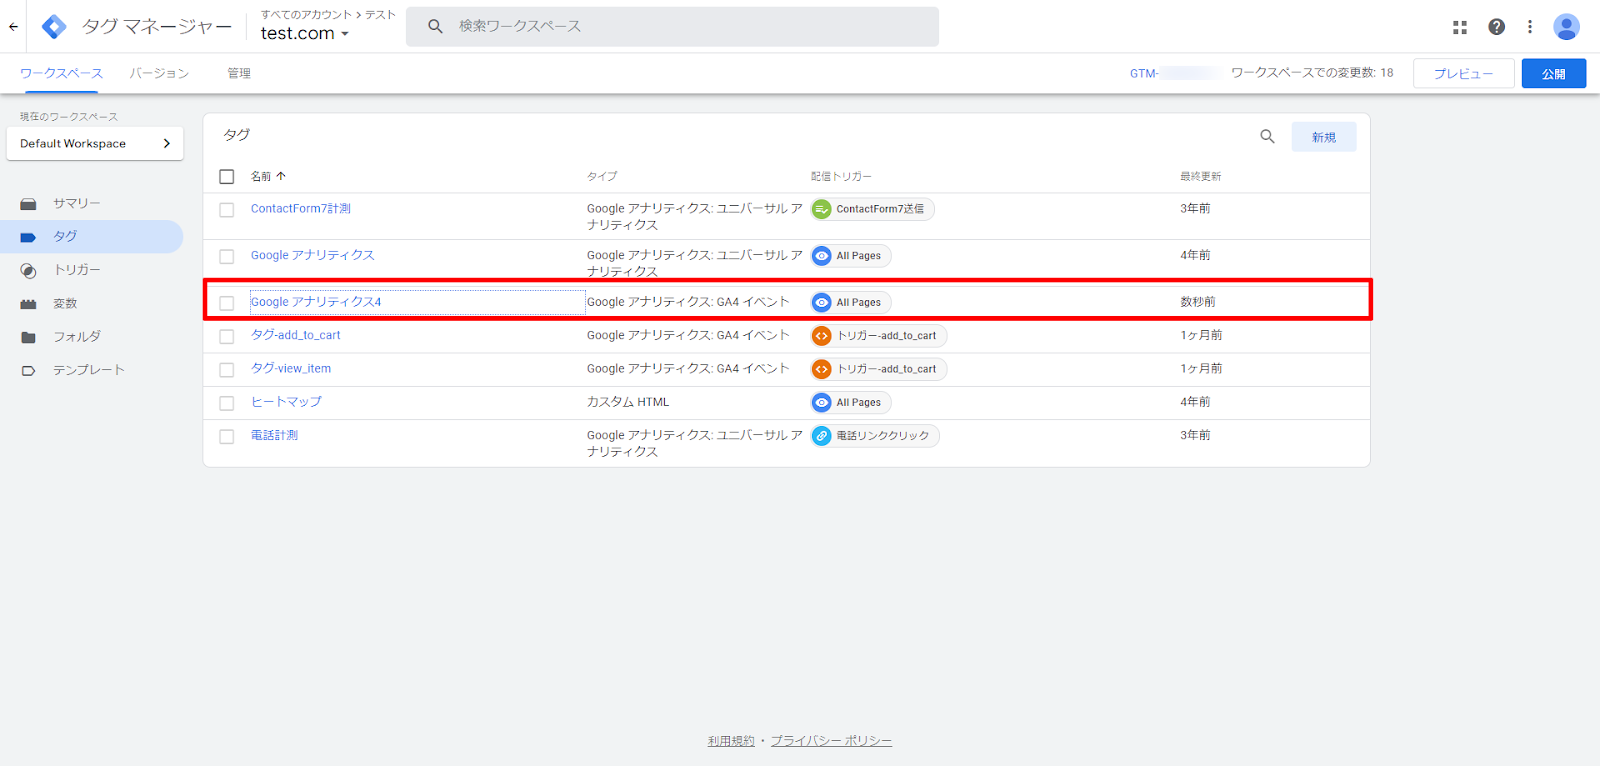Click the すべてのアカウント breadcrumb
This screenshot has height=766, width=1600.
(307, 15)
